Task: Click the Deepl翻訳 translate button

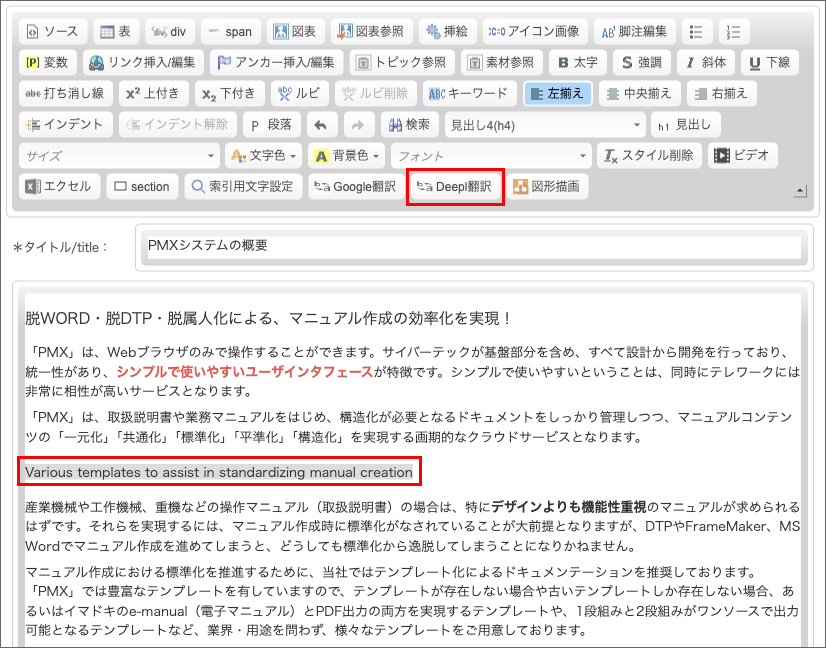Action: click(x=455, y=187)
